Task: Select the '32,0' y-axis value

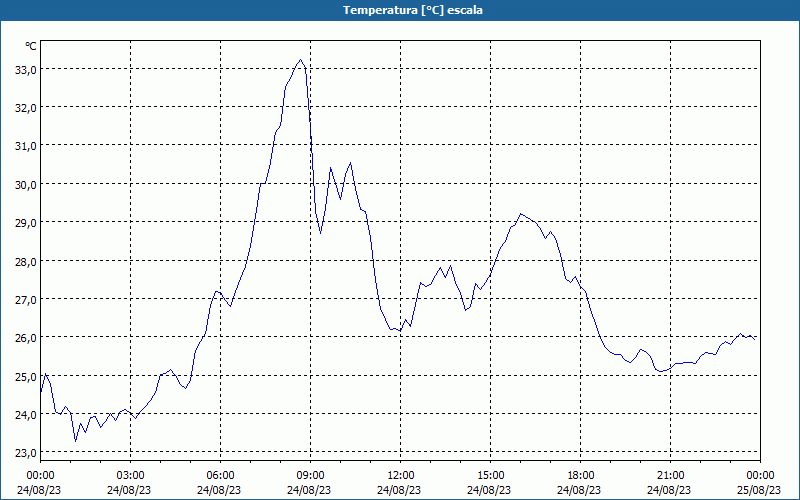Action: (x=24, y=108)
